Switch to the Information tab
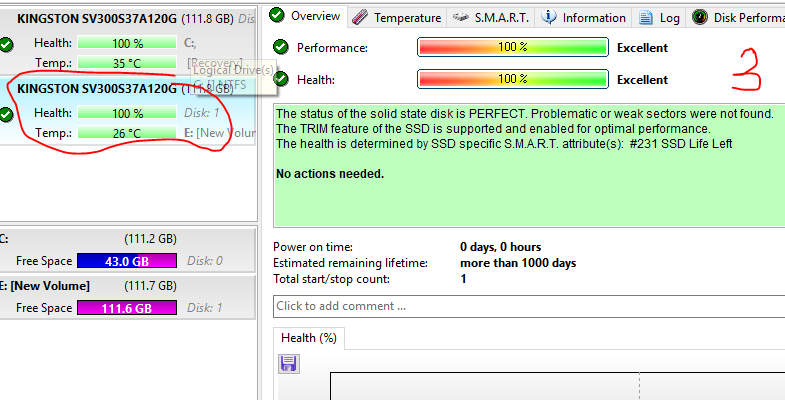Viewport: 785px width, 400px height. 583,18
